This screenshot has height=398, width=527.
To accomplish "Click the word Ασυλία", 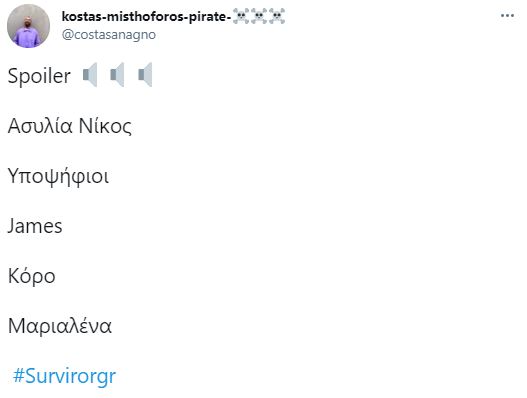I will (40, 126).
